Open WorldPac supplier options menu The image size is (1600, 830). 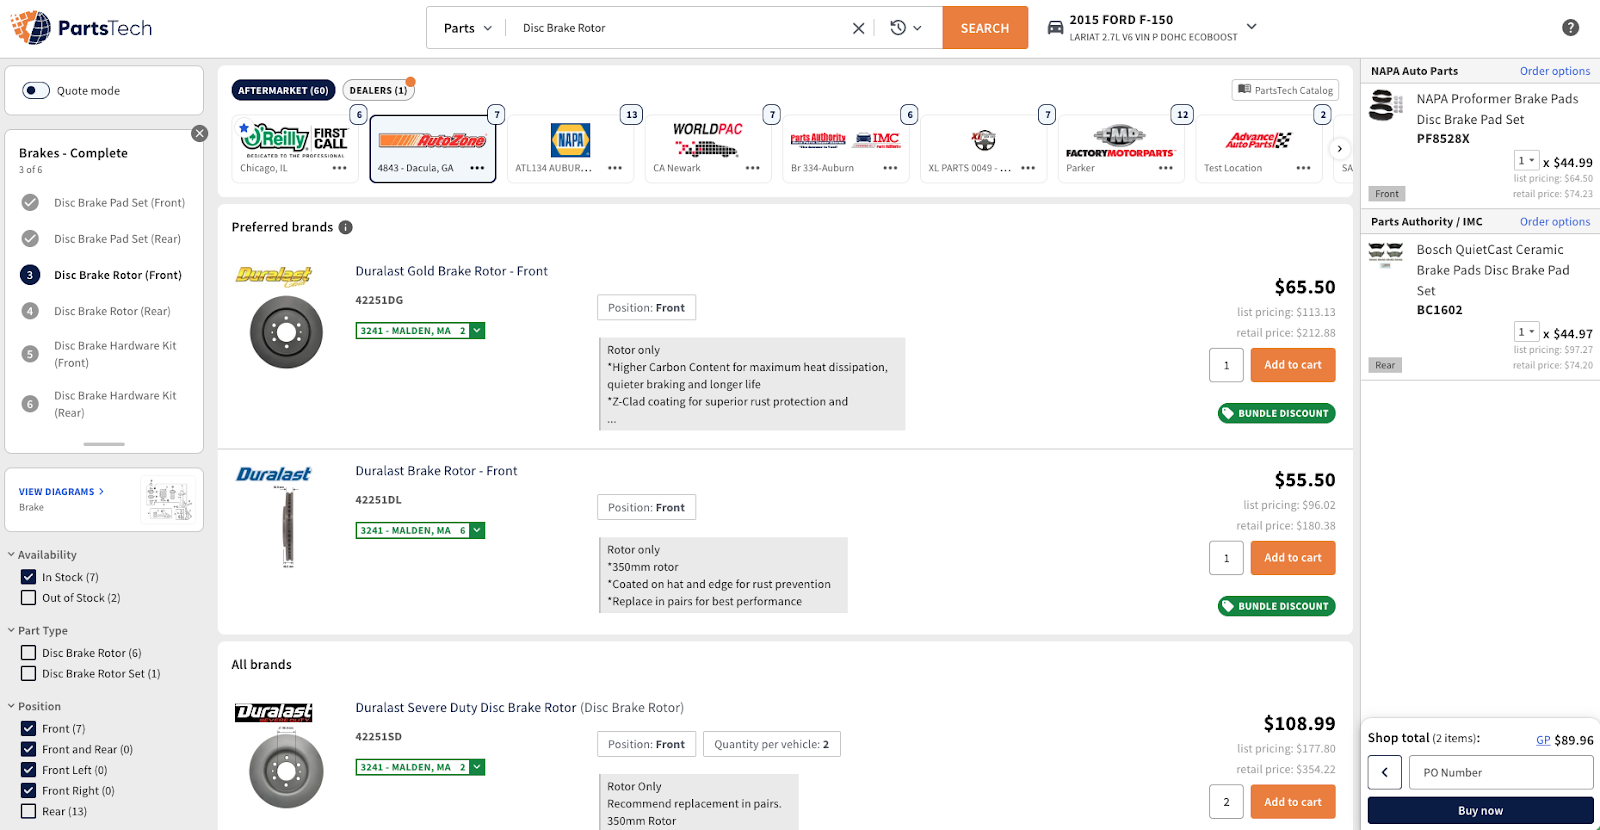(753, 168)
